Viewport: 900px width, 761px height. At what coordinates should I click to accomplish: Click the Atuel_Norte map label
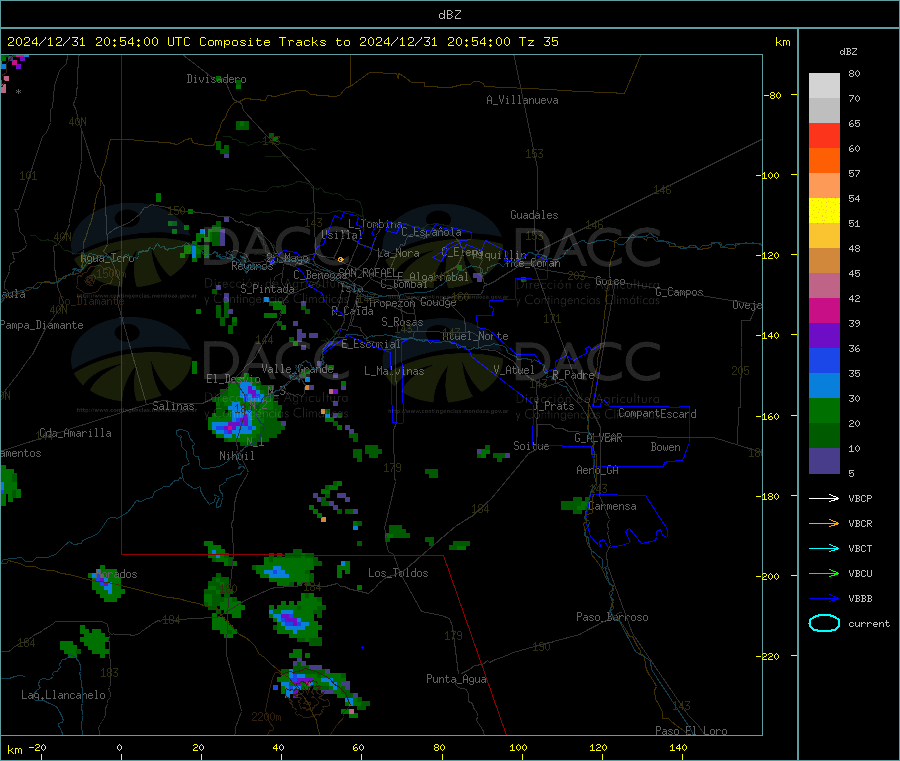475,336
